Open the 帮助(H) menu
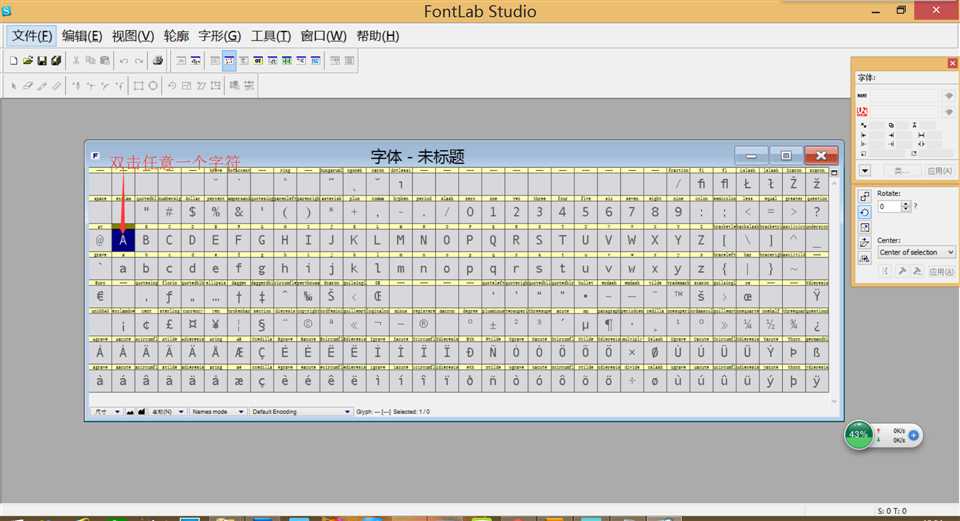960x521 pixels. coord(378,36)
